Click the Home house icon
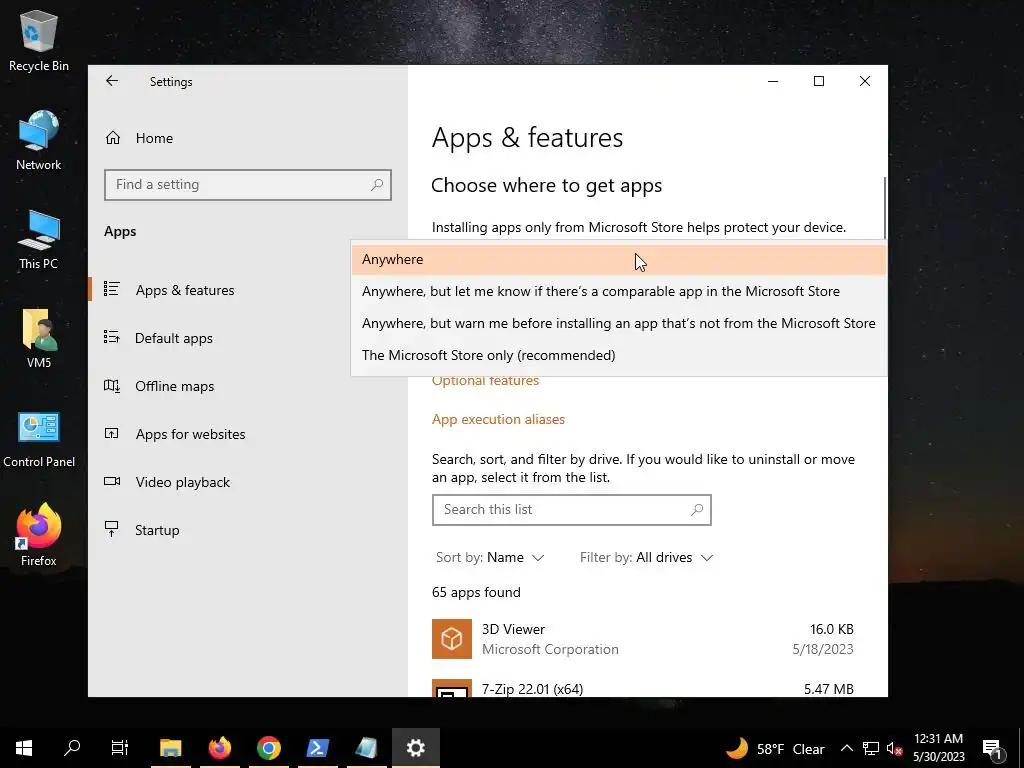 pos(113,138)
